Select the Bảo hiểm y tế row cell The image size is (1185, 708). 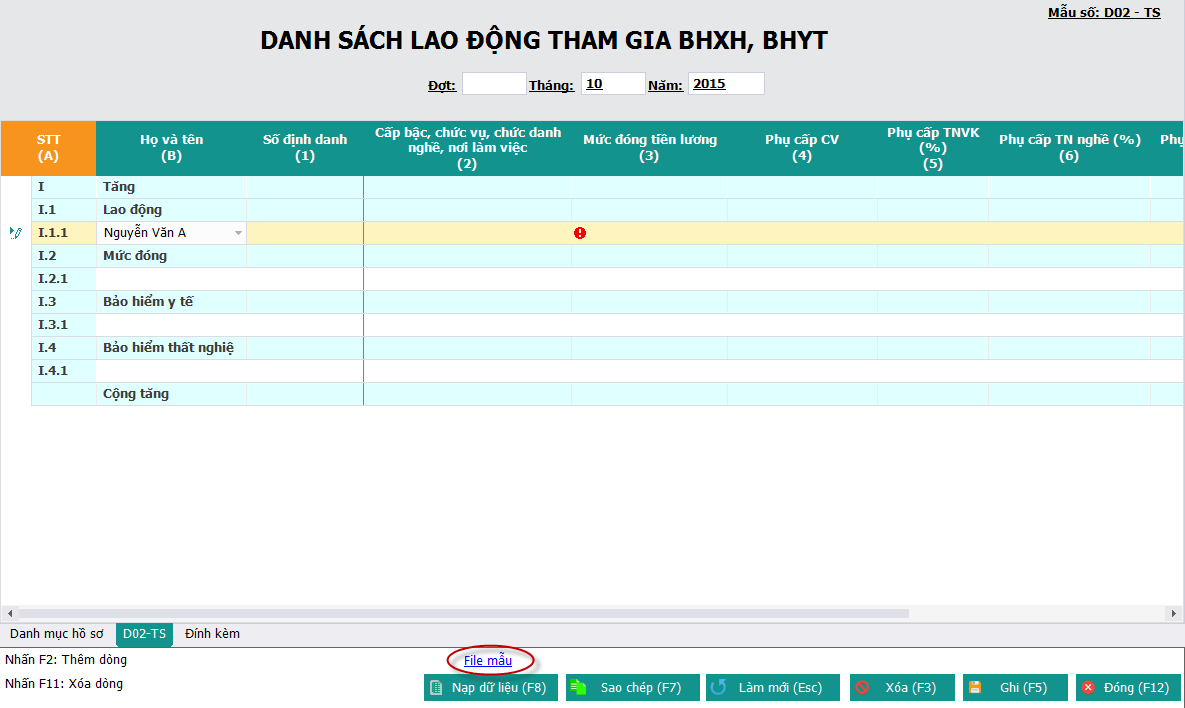tap(172, 302)
